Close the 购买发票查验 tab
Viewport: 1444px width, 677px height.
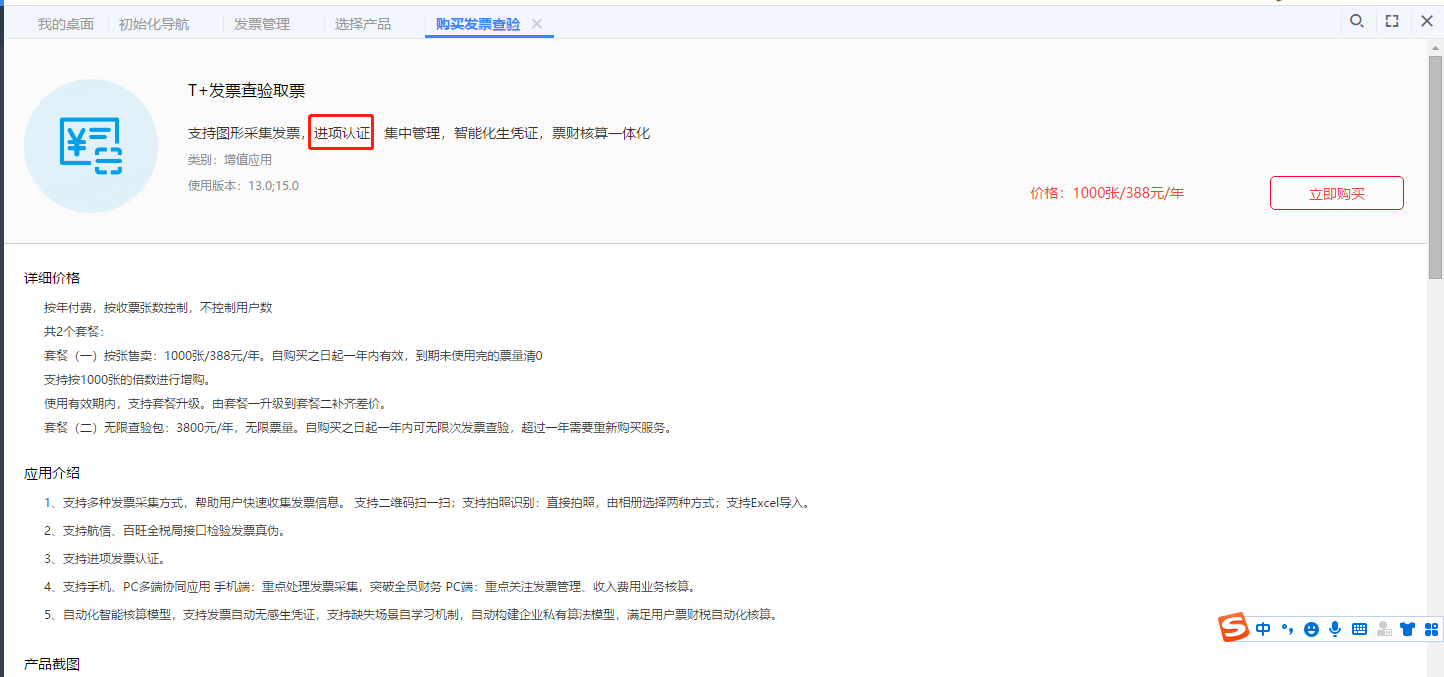[537, 24]
